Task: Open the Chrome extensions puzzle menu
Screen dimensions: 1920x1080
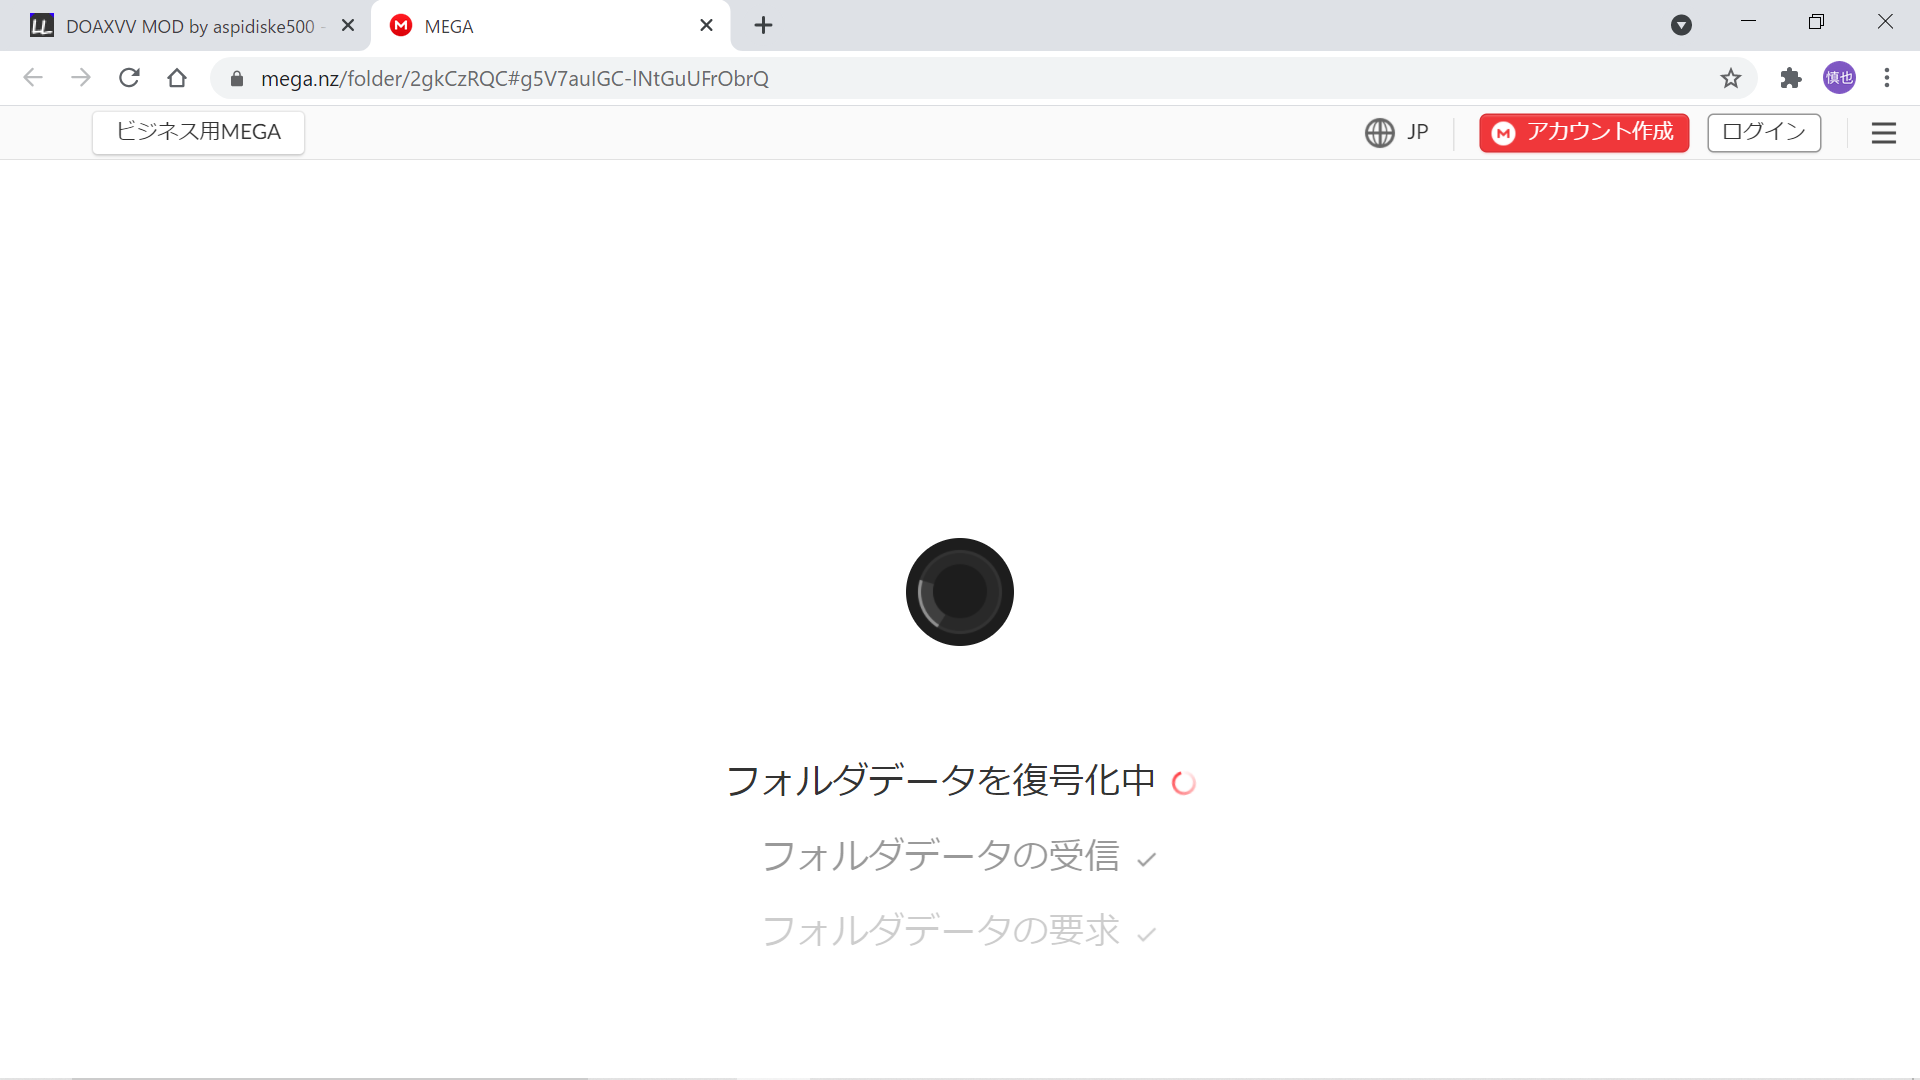Action: pyautogui.click(x=1791, y=78)
